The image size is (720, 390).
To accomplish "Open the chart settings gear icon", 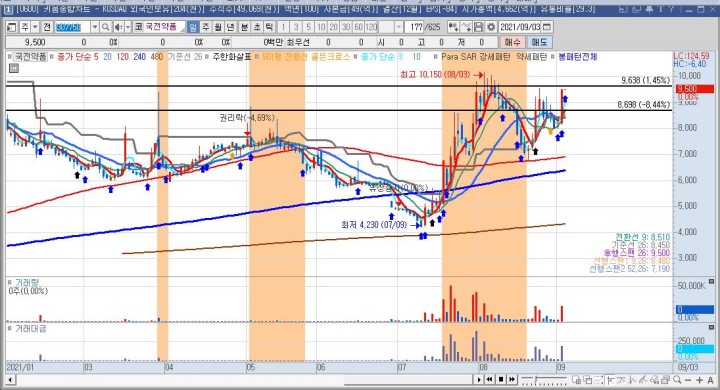I will point(491,27).
